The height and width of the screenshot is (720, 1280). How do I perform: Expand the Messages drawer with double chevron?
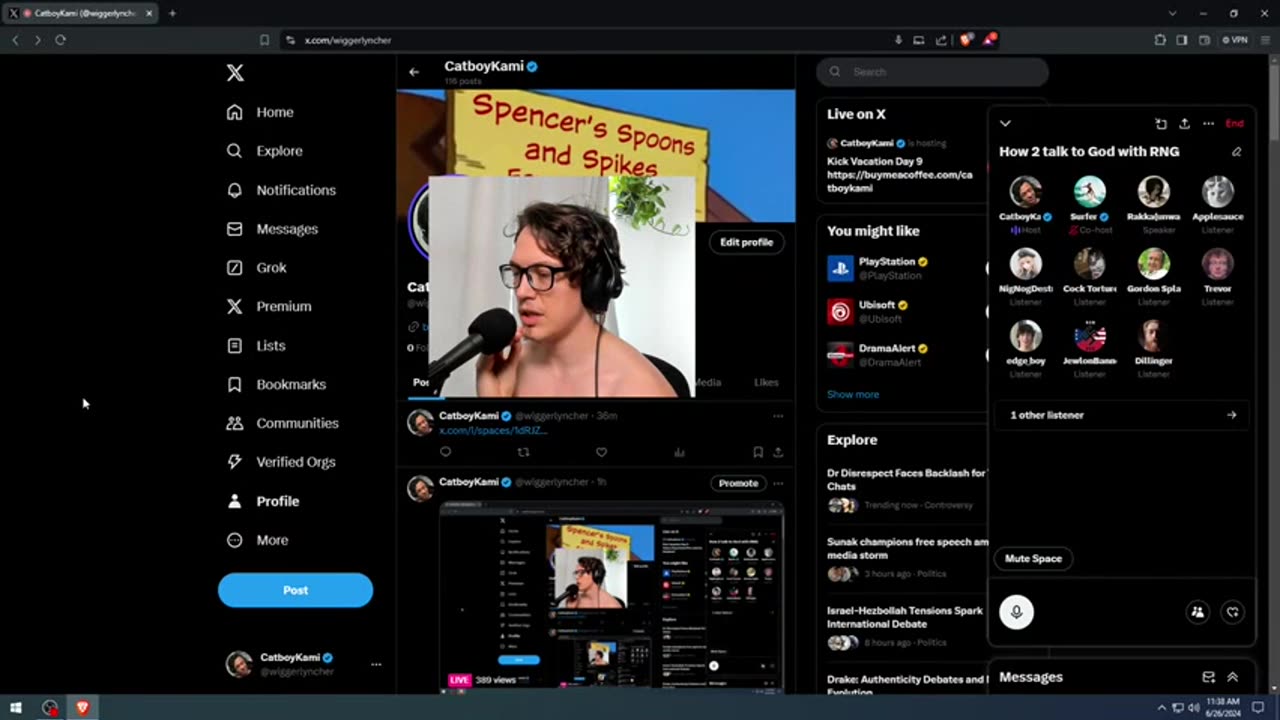tap(1233, 677)
